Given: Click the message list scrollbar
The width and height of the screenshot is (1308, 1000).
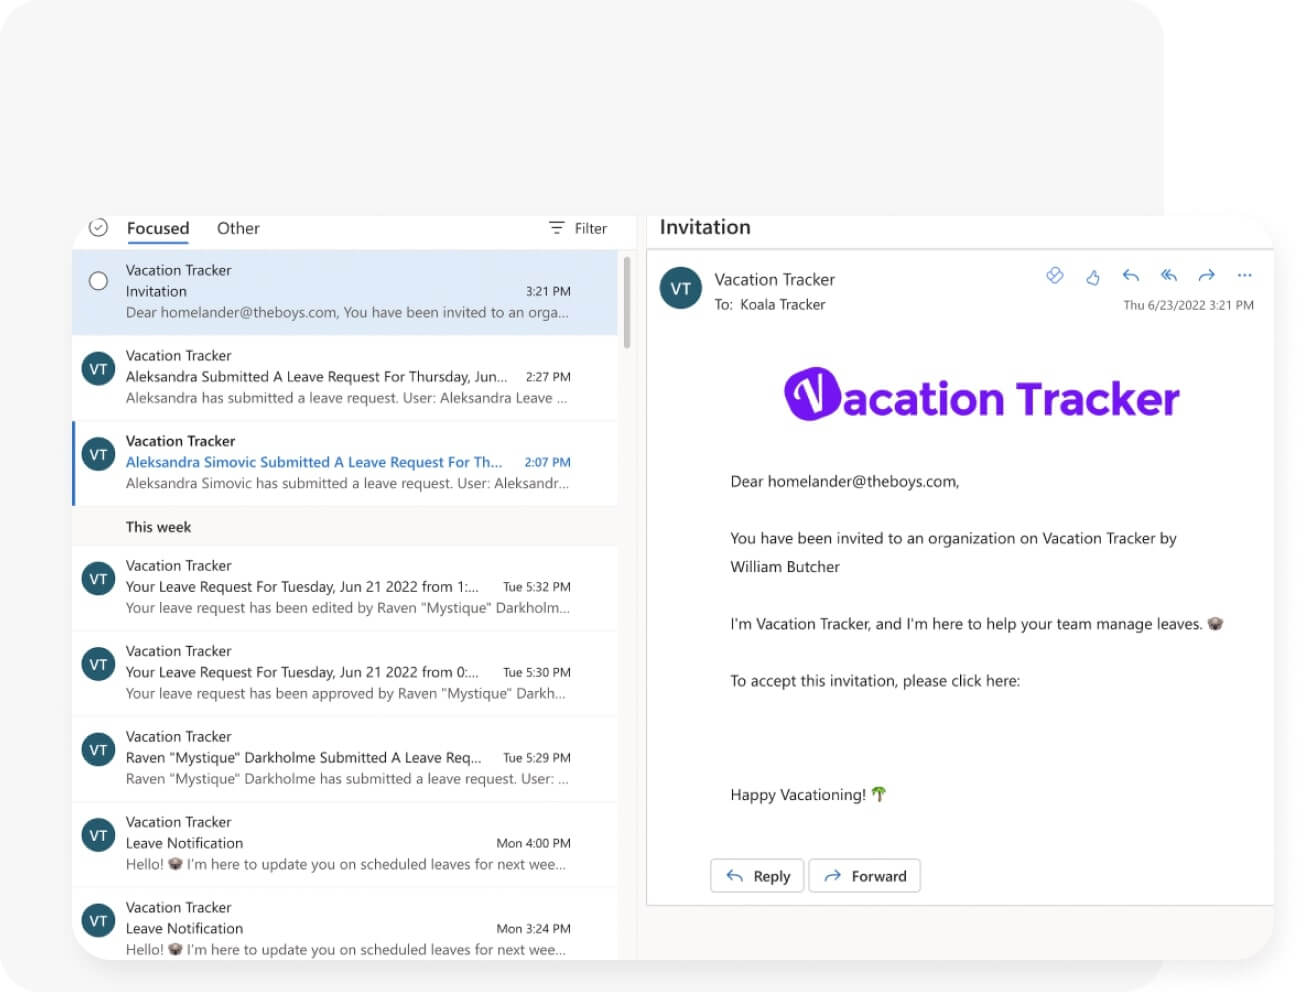Looking at the screenshot, I should click(627, 303).
